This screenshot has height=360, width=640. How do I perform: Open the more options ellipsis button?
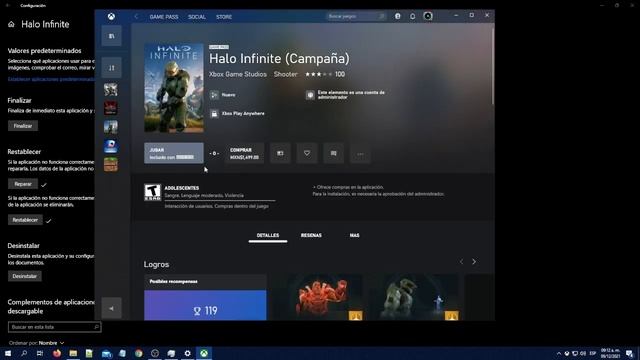pyautogui.click(x=360, y=153)
